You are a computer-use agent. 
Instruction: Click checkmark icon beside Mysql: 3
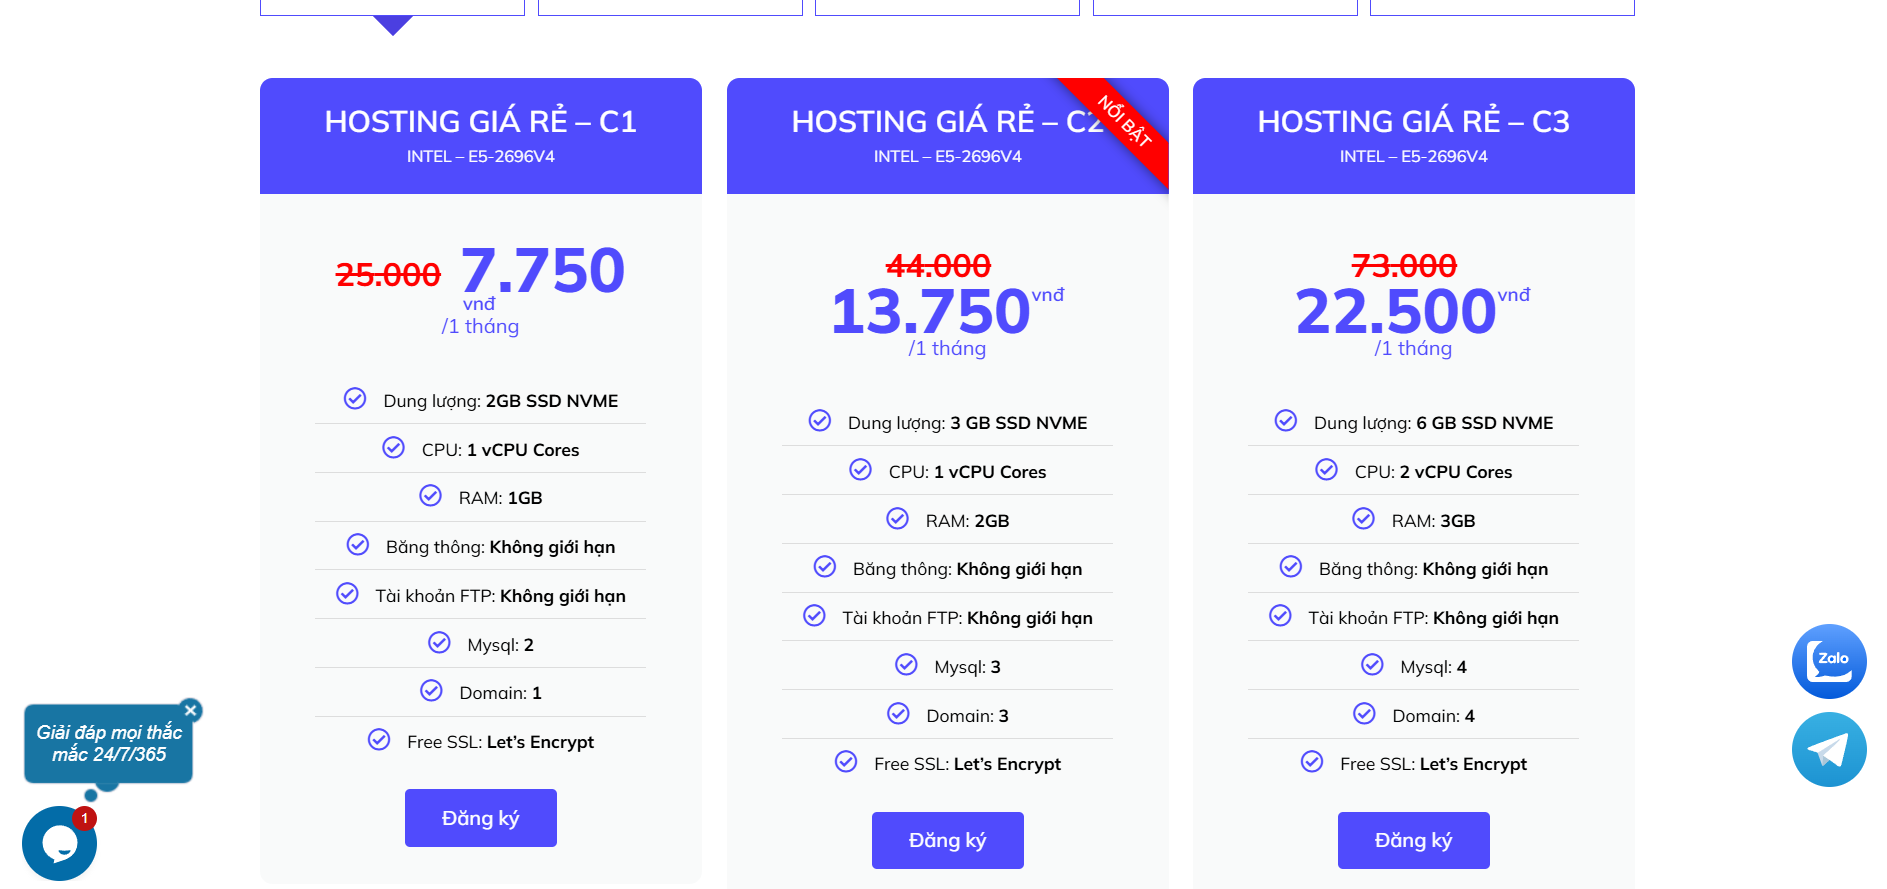click(x=906, y=665)
